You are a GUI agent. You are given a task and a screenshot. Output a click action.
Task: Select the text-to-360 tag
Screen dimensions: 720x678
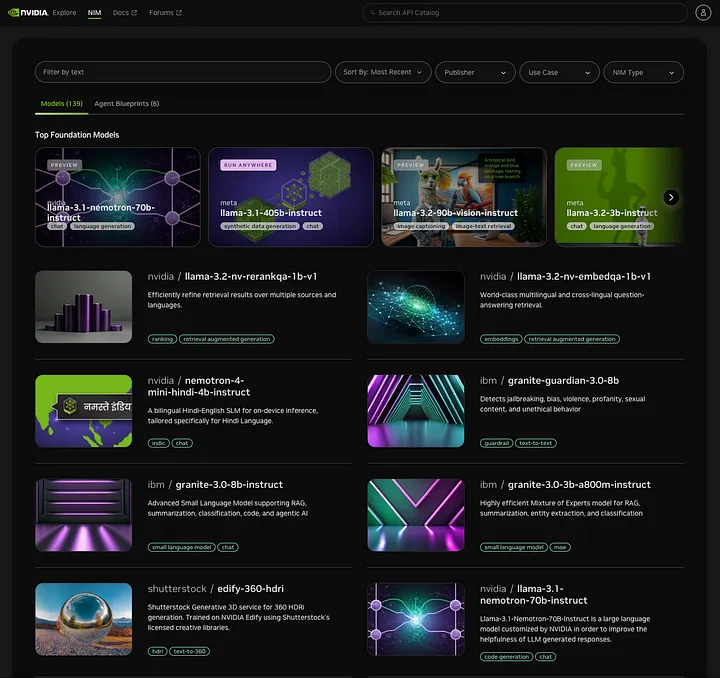pos(190,651)
